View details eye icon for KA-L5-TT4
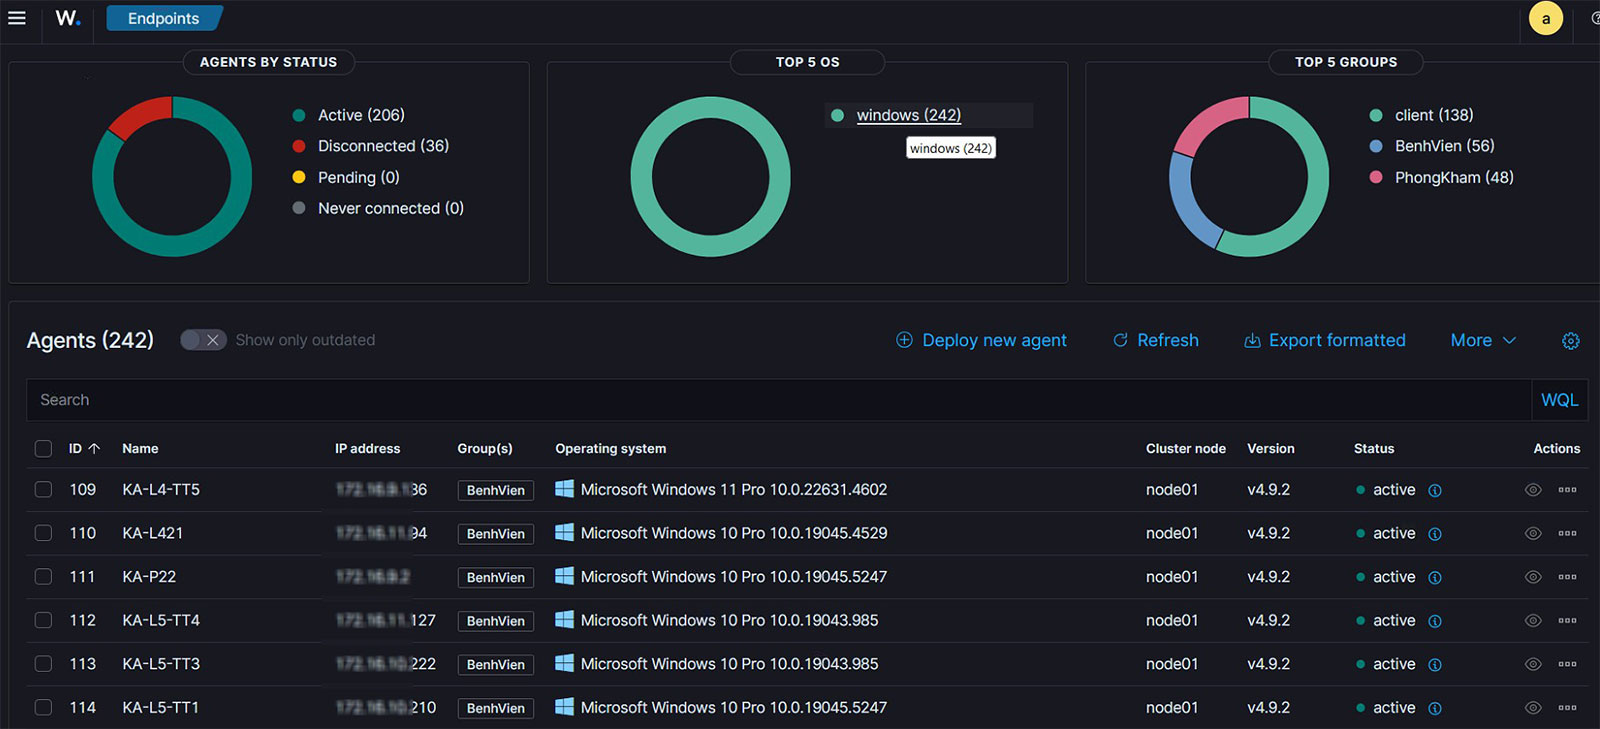Screen dimensions: 1600x729 coord(1533,620)
